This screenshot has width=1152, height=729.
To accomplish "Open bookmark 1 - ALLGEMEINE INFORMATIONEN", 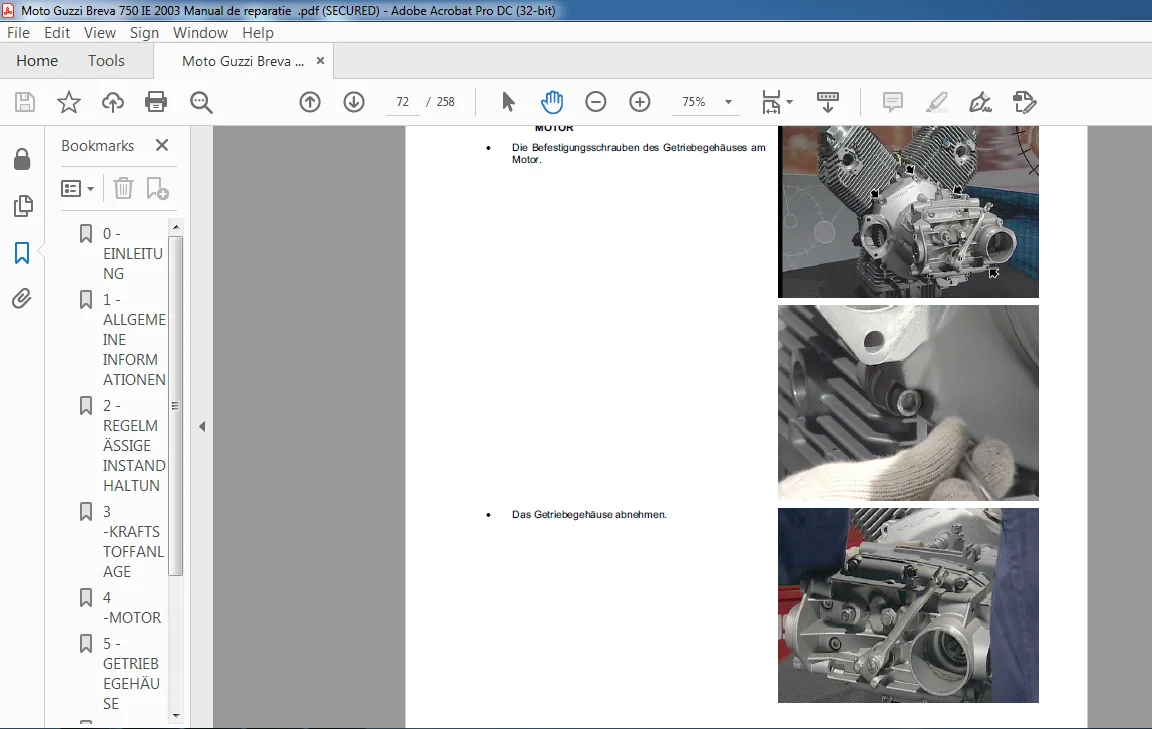I will 134,340.
